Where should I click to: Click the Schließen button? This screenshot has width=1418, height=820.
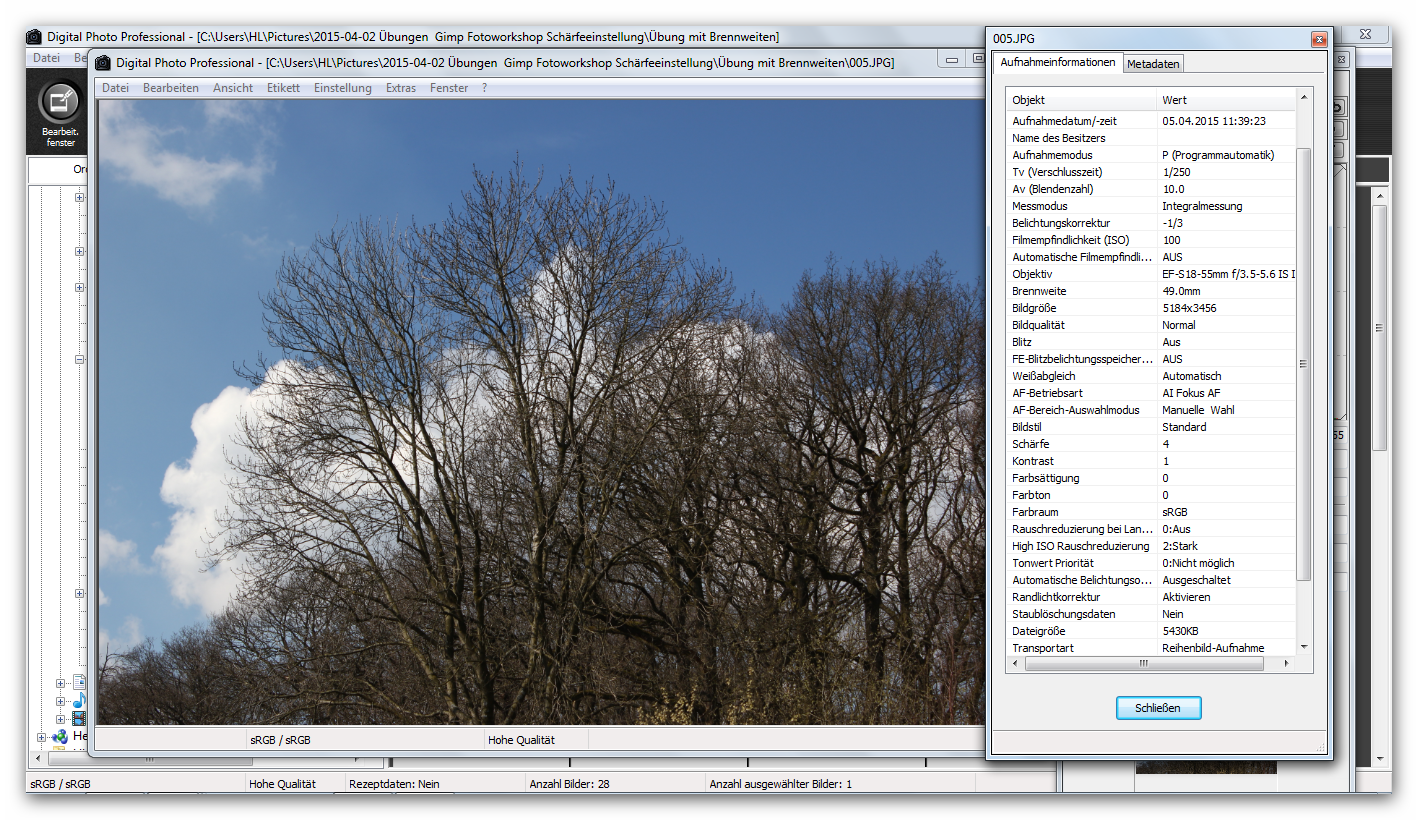click(x=1158, y=708)
